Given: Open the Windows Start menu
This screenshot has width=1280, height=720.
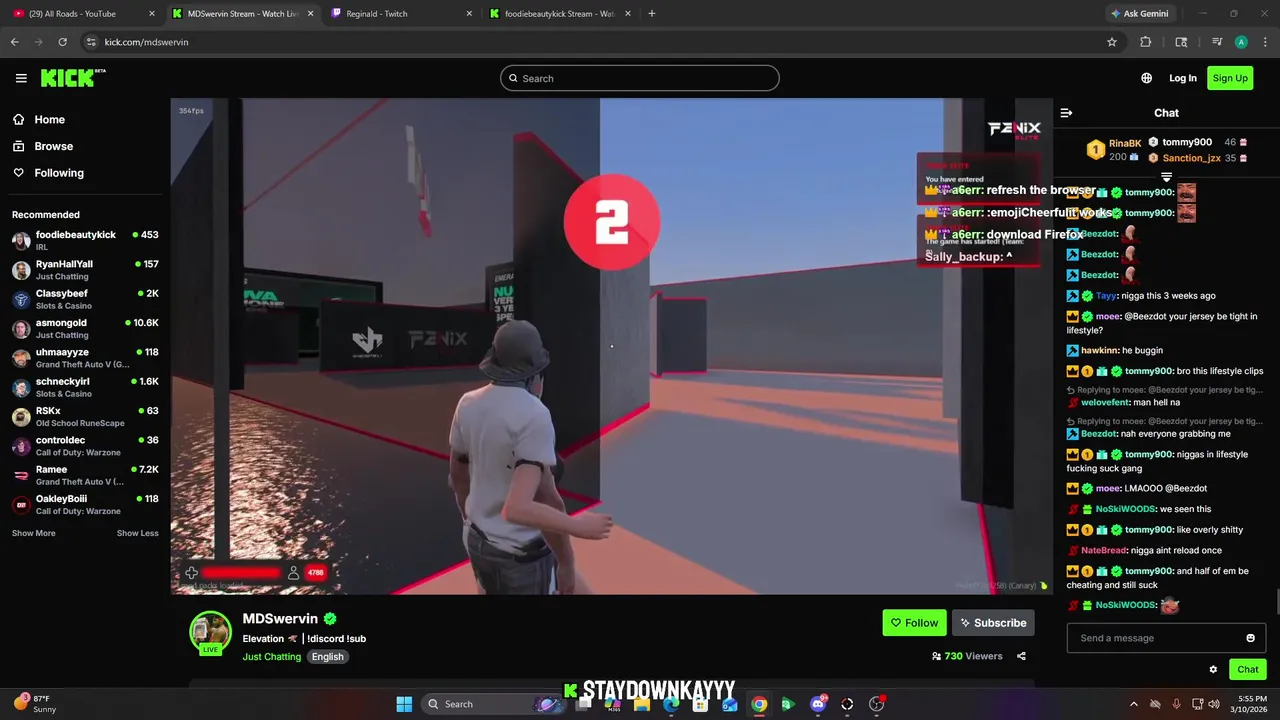Looking at the screenshot, I should (404, 704).
